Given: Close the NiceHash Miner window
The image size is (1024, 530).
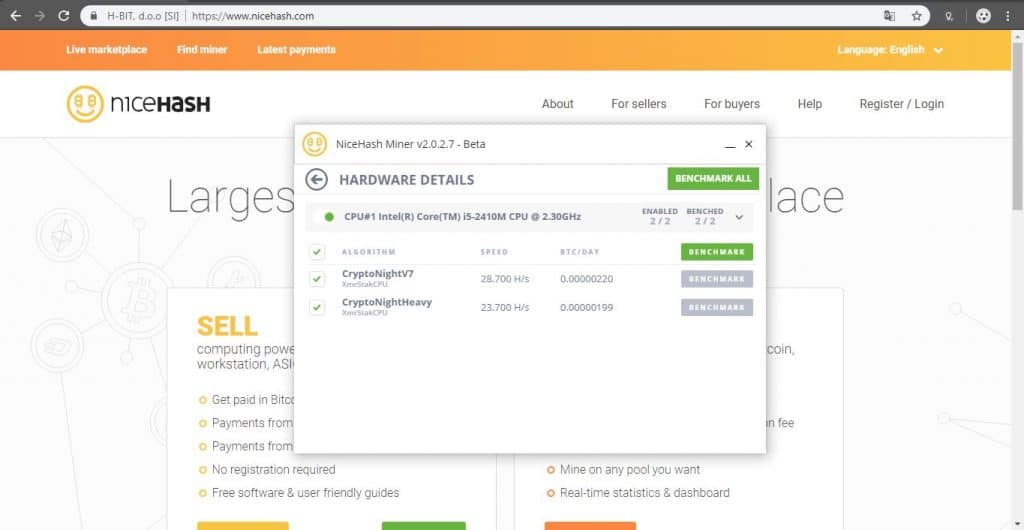Looking at the screenshot, I should point(748,144).
